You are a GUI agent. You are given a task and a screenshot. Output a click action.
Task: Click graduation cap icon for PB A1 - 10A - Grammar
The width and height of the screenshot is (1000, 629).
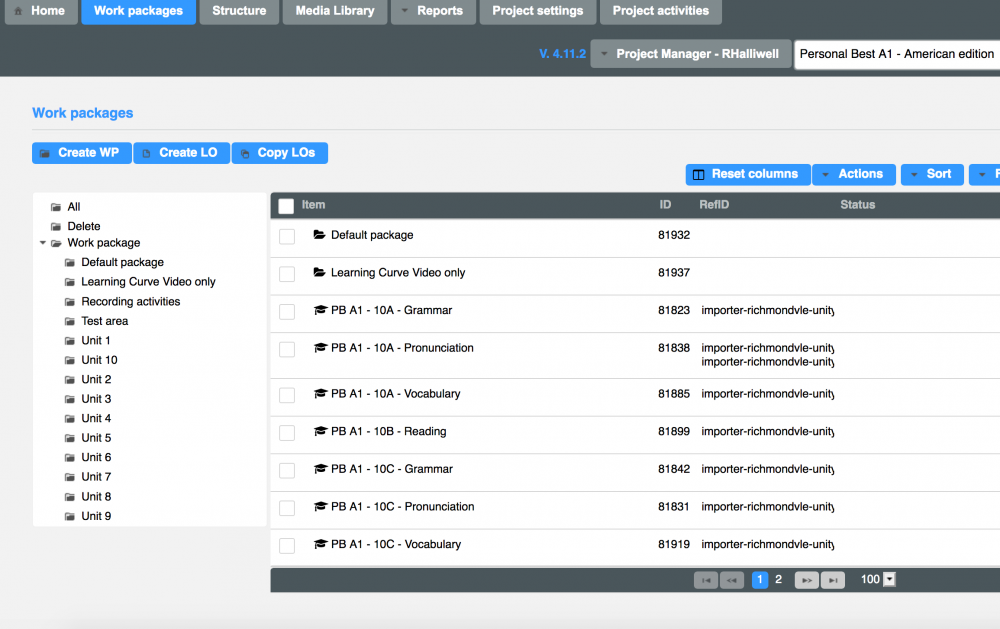[x=320, y=311]
